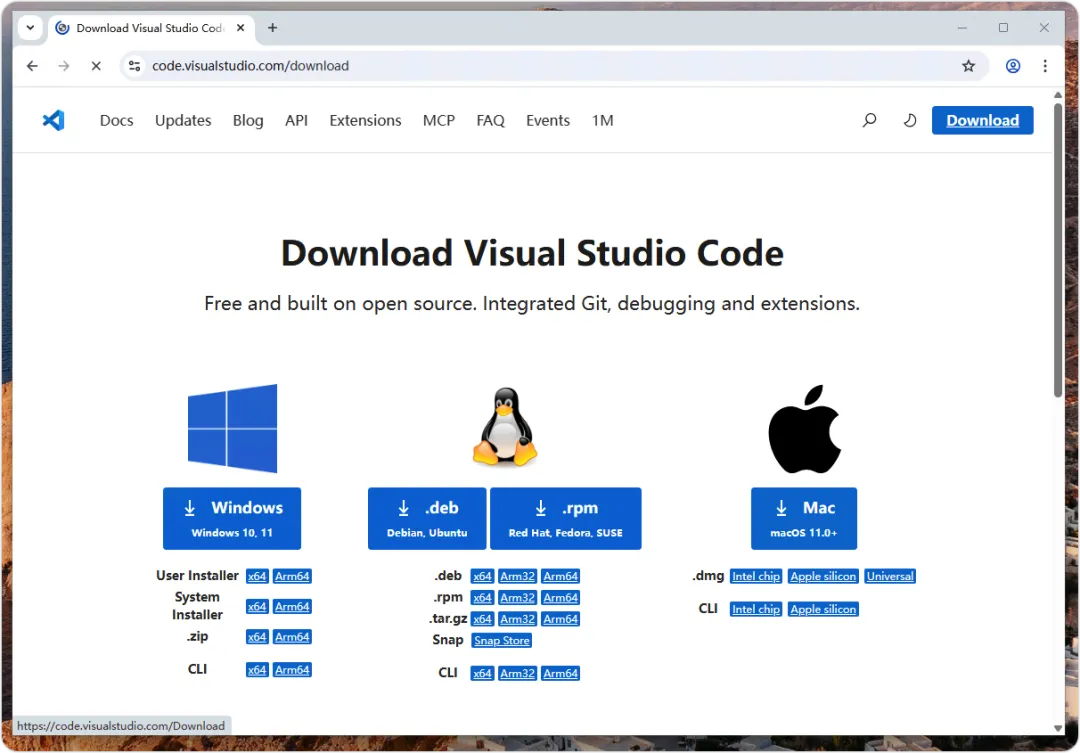The image size is (1080, 753).
Task: Open the FAQ nav link
Action: [x=490, y=121]
